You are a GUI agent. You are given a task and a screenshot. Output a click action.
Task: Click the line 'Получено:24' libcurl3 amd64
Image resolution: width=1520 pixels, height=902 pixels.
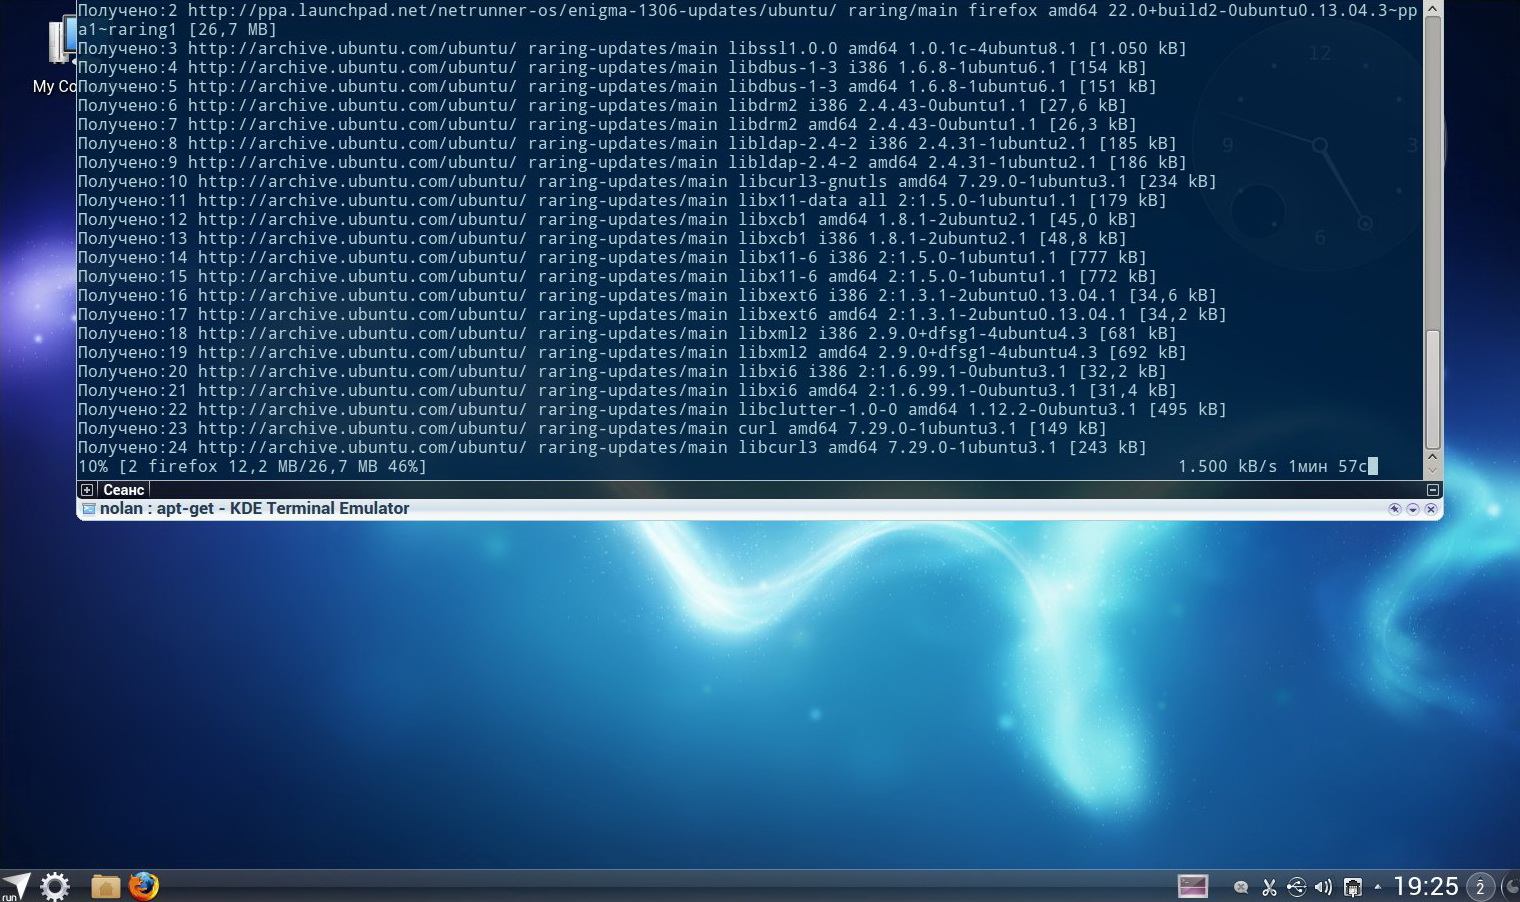point(612,447)
